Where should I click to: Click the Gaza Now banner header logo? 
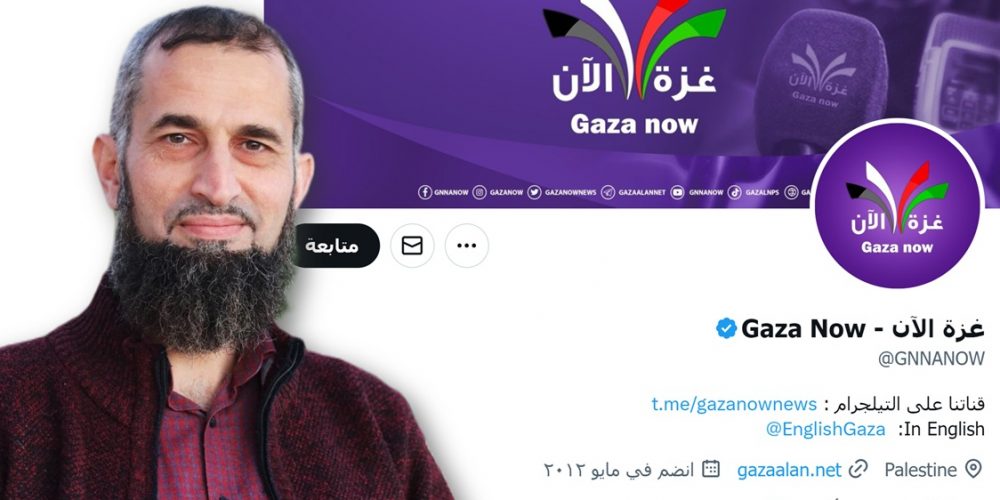634,69
